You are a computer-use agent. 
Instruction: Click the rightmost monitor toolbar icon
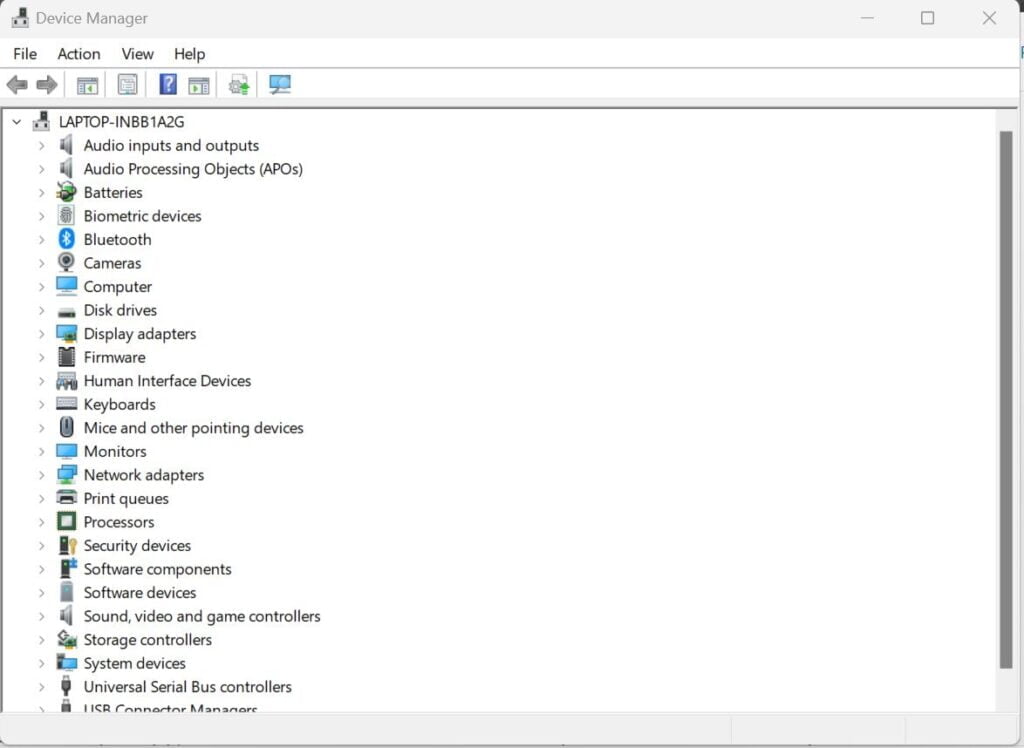[279, 84]
